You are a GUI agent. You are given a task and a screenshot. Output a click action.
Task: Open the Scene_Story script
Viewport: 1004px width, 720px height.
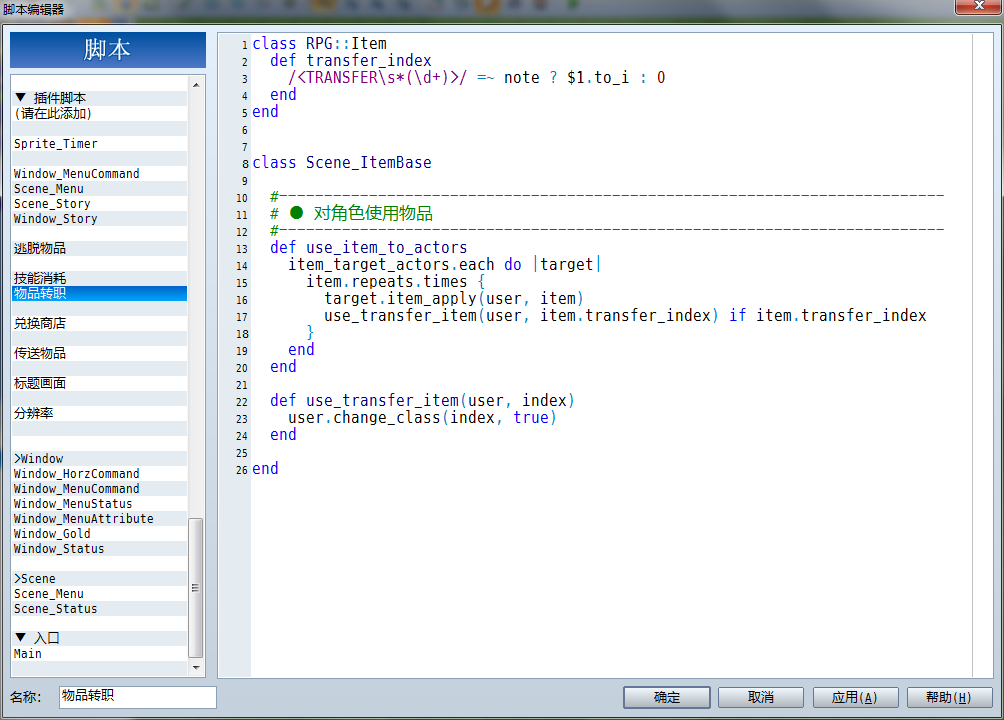pyautogui.click(x=99, y=204)
